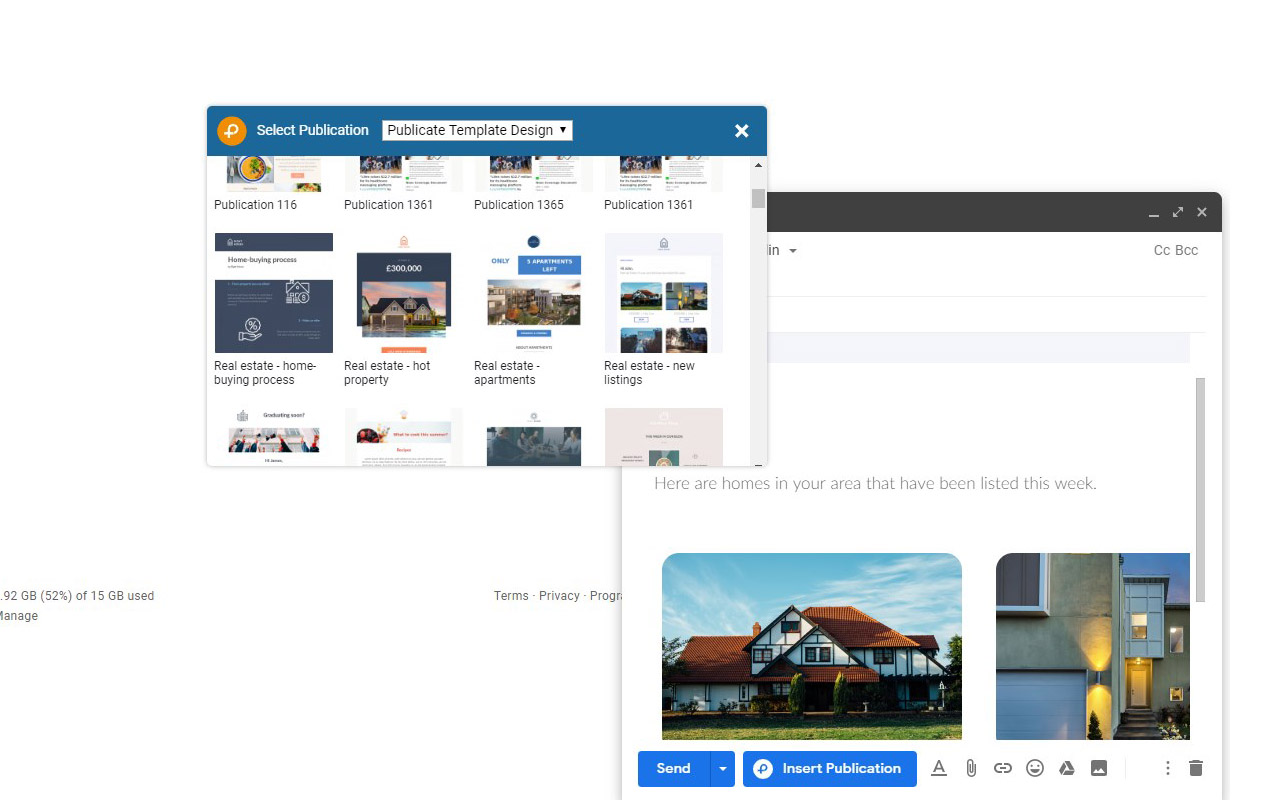Viewport: 1280px width, 800px height.
Task: Click the Manage storage link
Action: [x=17, y=616]
